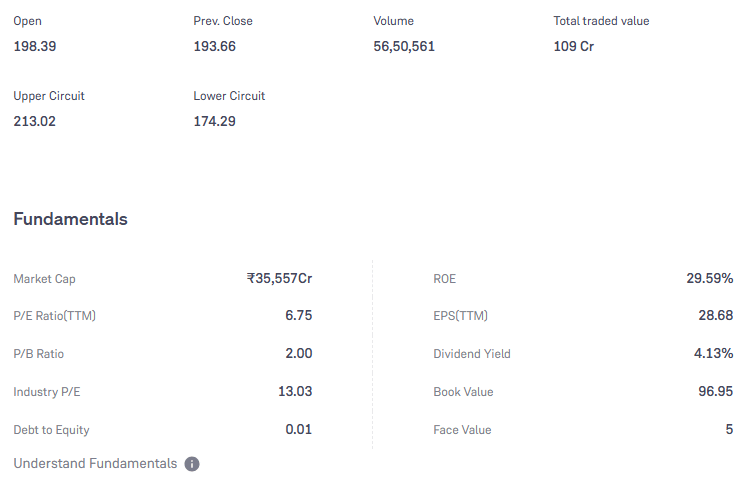Image resolution: width=753 pixels, height=498 pixels.
Task: Click the Open price value 198.39
Action: coord(35,47)
